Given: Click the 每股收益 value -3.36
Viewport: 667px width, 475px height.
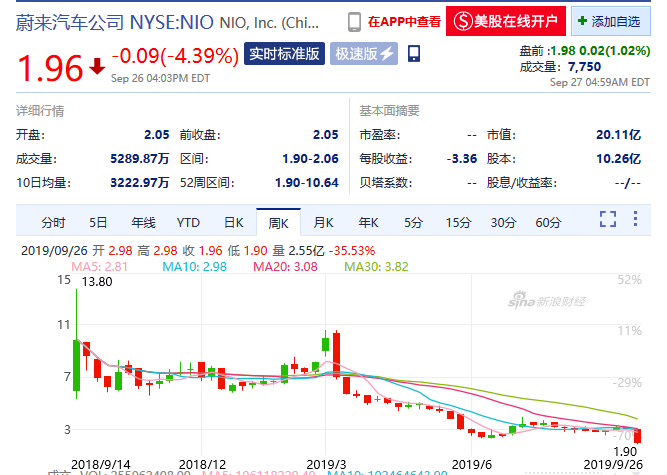Looking at the screenshot, I should point(462,159).
